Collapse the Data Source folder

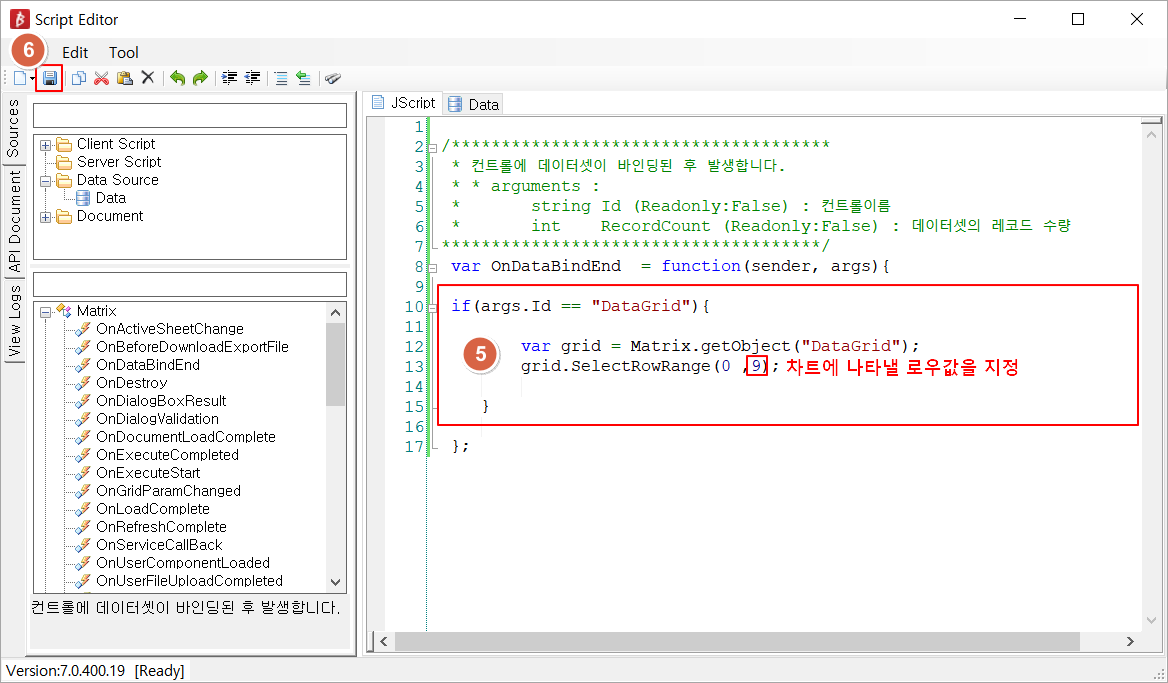pos(46,181)
